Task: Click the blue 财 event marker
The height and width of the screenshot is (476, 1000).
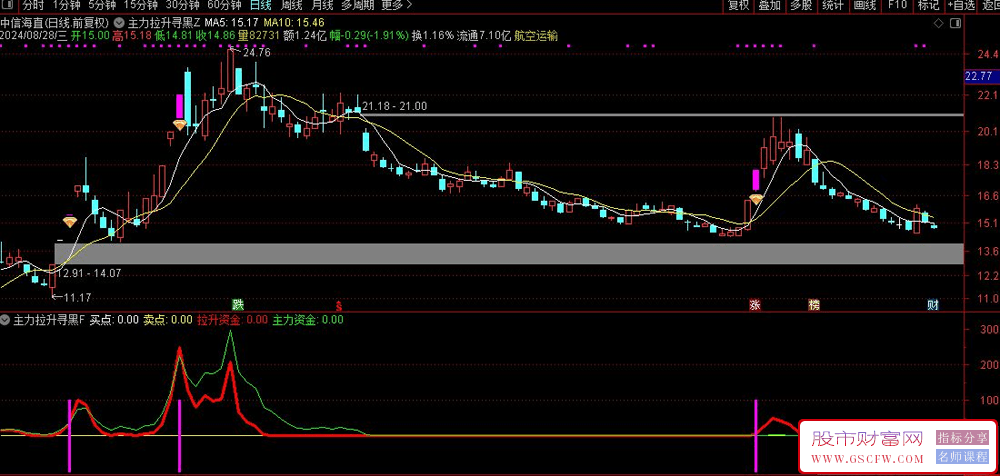Action: pyautogui.click(x=932, y=304)
